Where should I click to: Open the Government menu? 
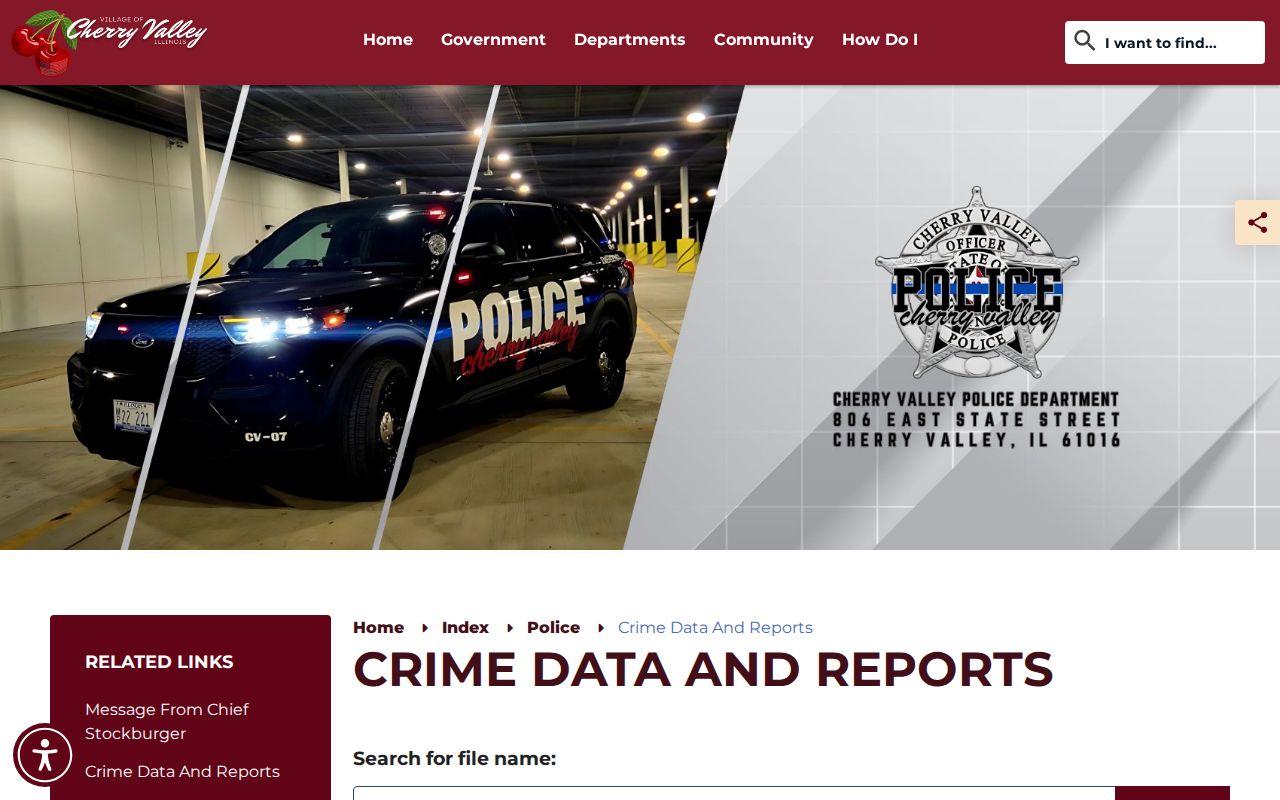(493, 40)
